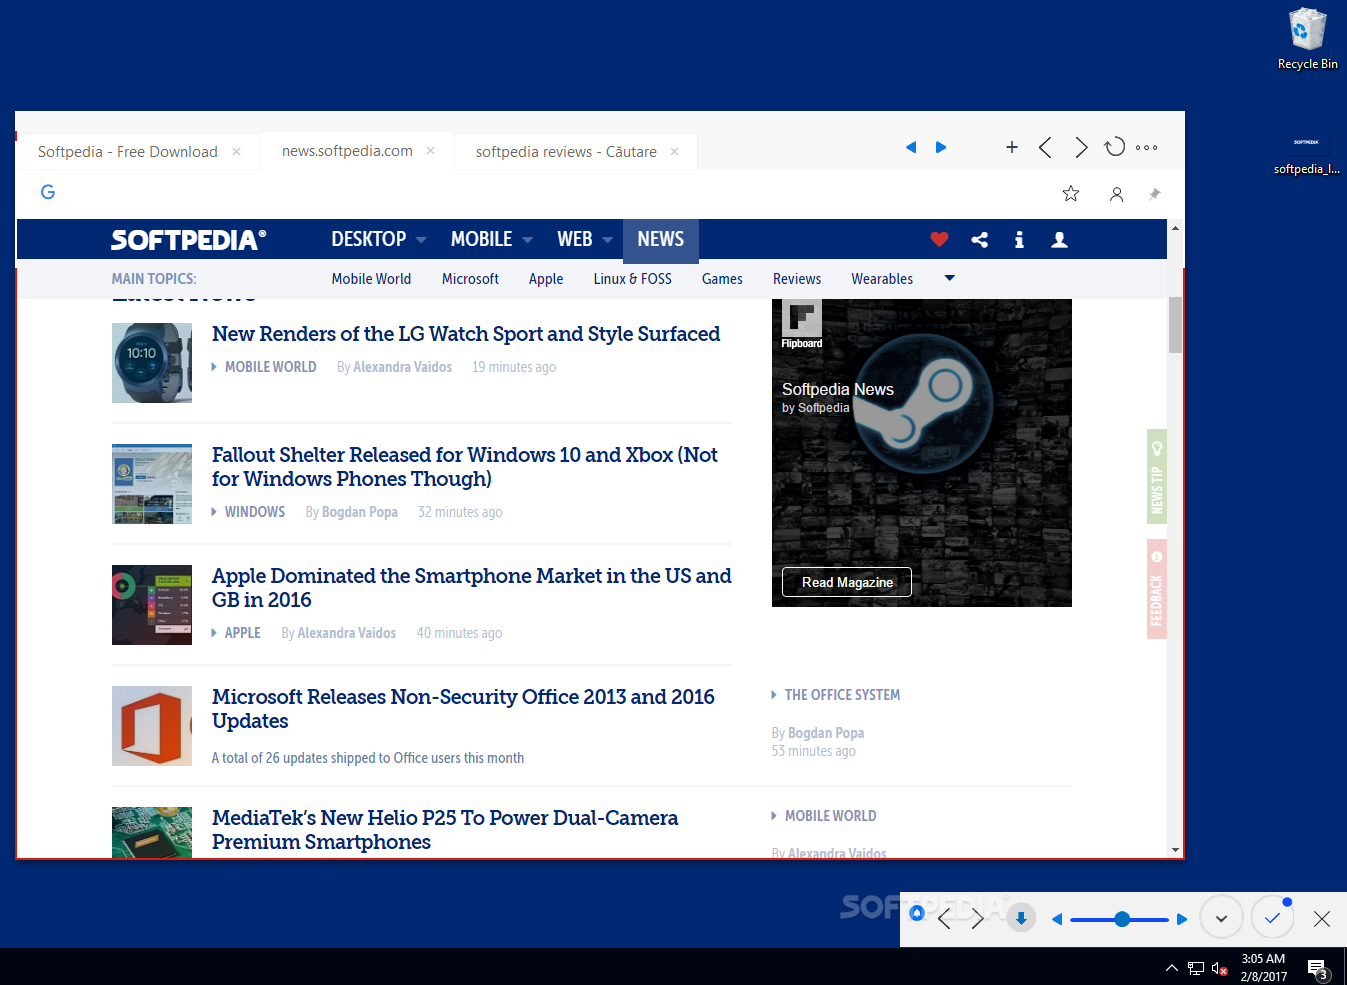Click the back chevron on the bottom toolbar
Image resolution: width=1347 pixels, height=985 pixels.
pyautogui.click(x=944, y=919)
